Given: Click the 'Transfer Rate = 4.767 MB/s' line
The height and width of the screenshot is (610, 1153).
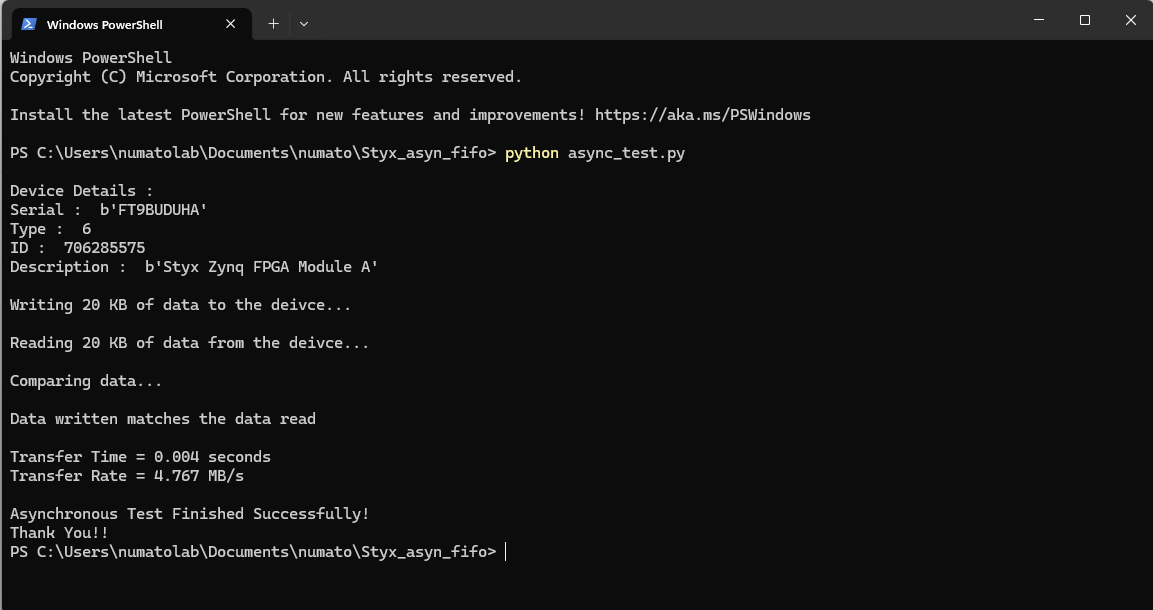Looking at the screenshot, I should (x=127, y=476).
